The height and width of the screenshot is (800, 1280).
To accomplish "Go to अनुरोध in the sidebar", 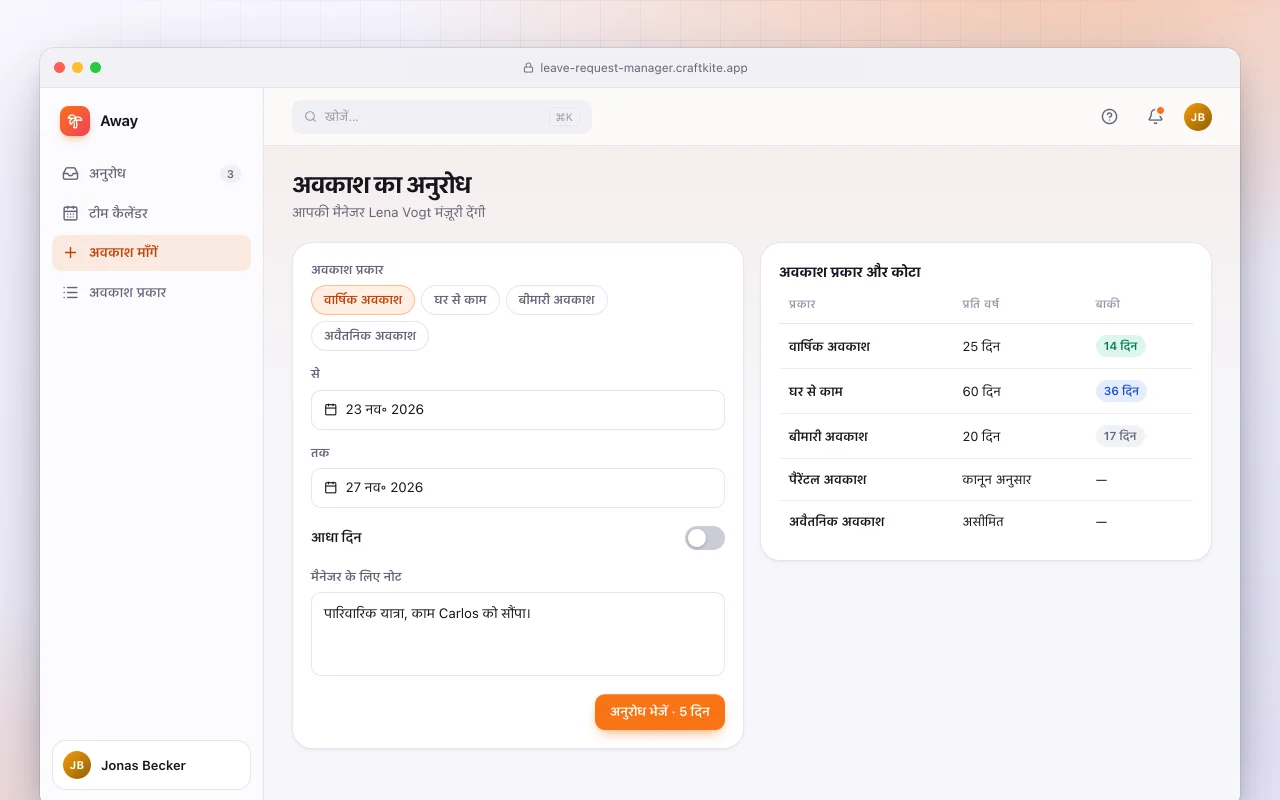I will coord(151,174).
